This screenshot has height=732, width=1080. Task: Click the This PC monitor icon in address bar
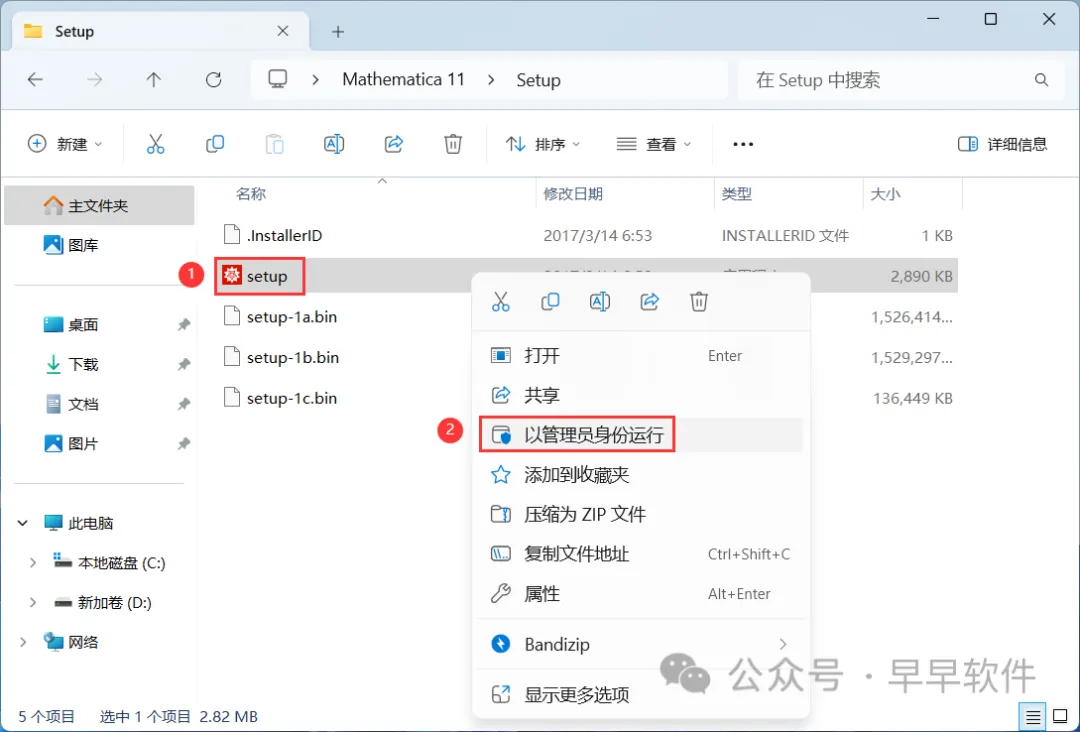click(278, 79)
